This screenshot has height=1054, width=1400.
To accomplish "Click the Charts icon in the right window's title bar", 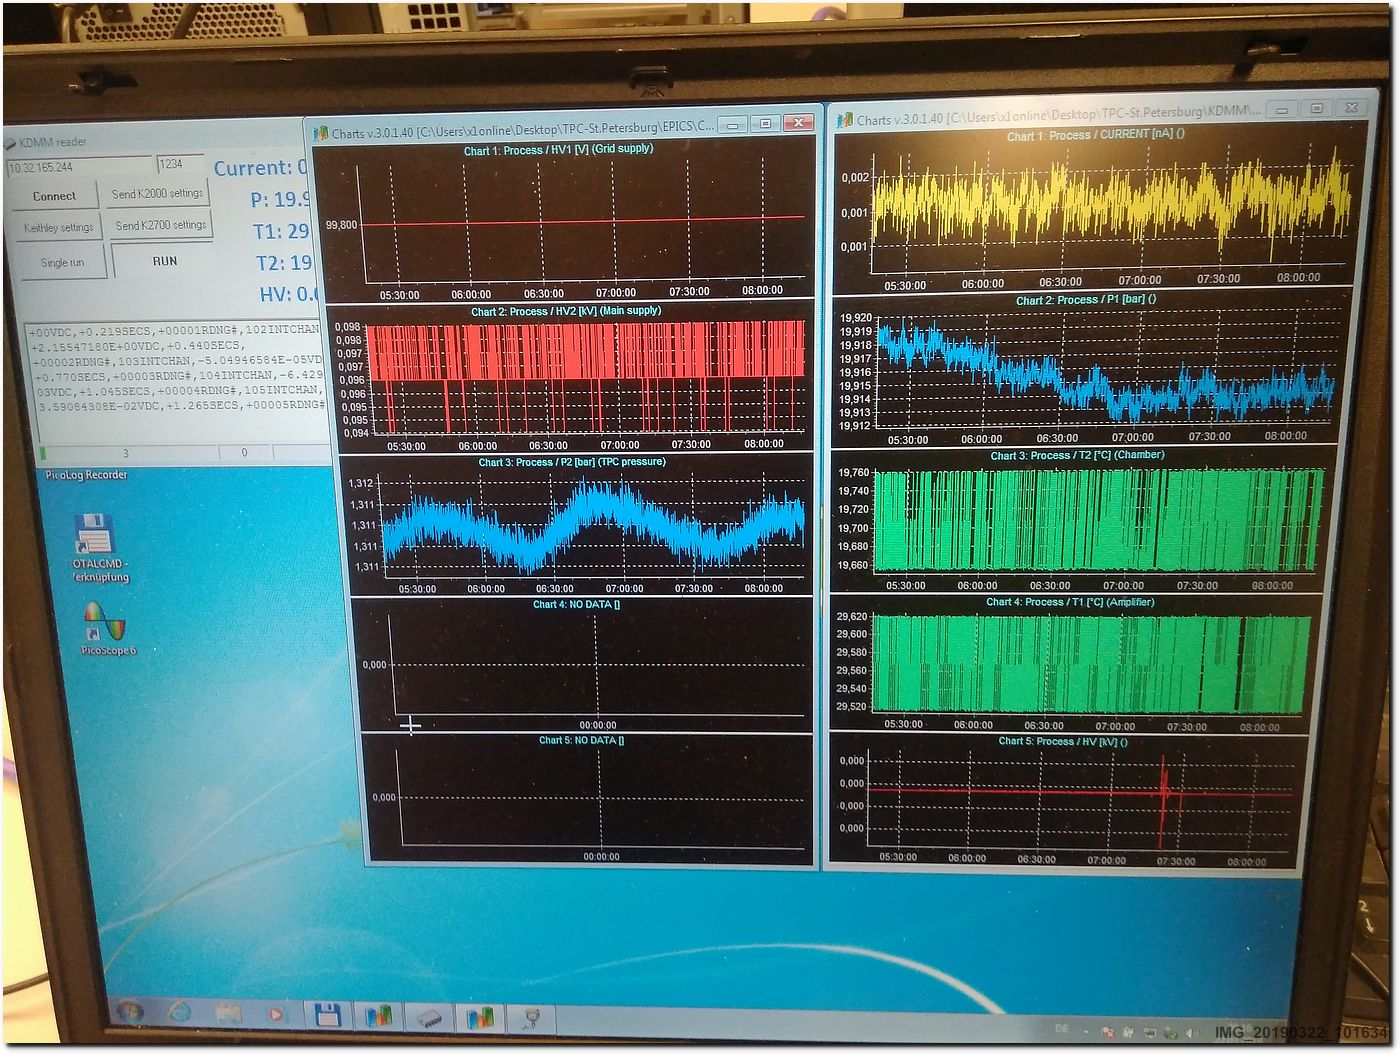I will click(x=845, y=120).
